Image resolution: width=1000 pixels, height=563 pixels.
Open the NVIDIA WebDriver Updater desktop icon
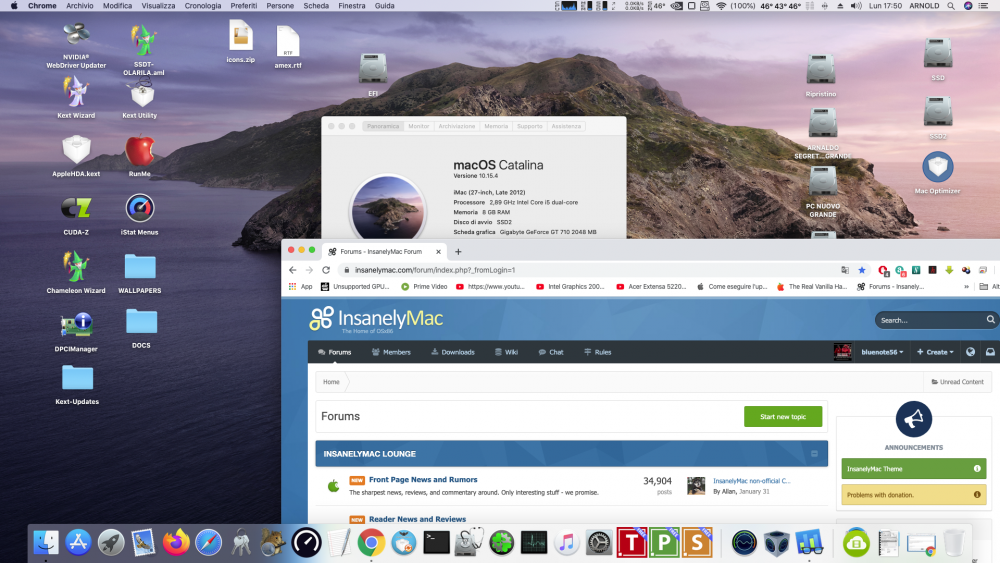tap(76, 36)
